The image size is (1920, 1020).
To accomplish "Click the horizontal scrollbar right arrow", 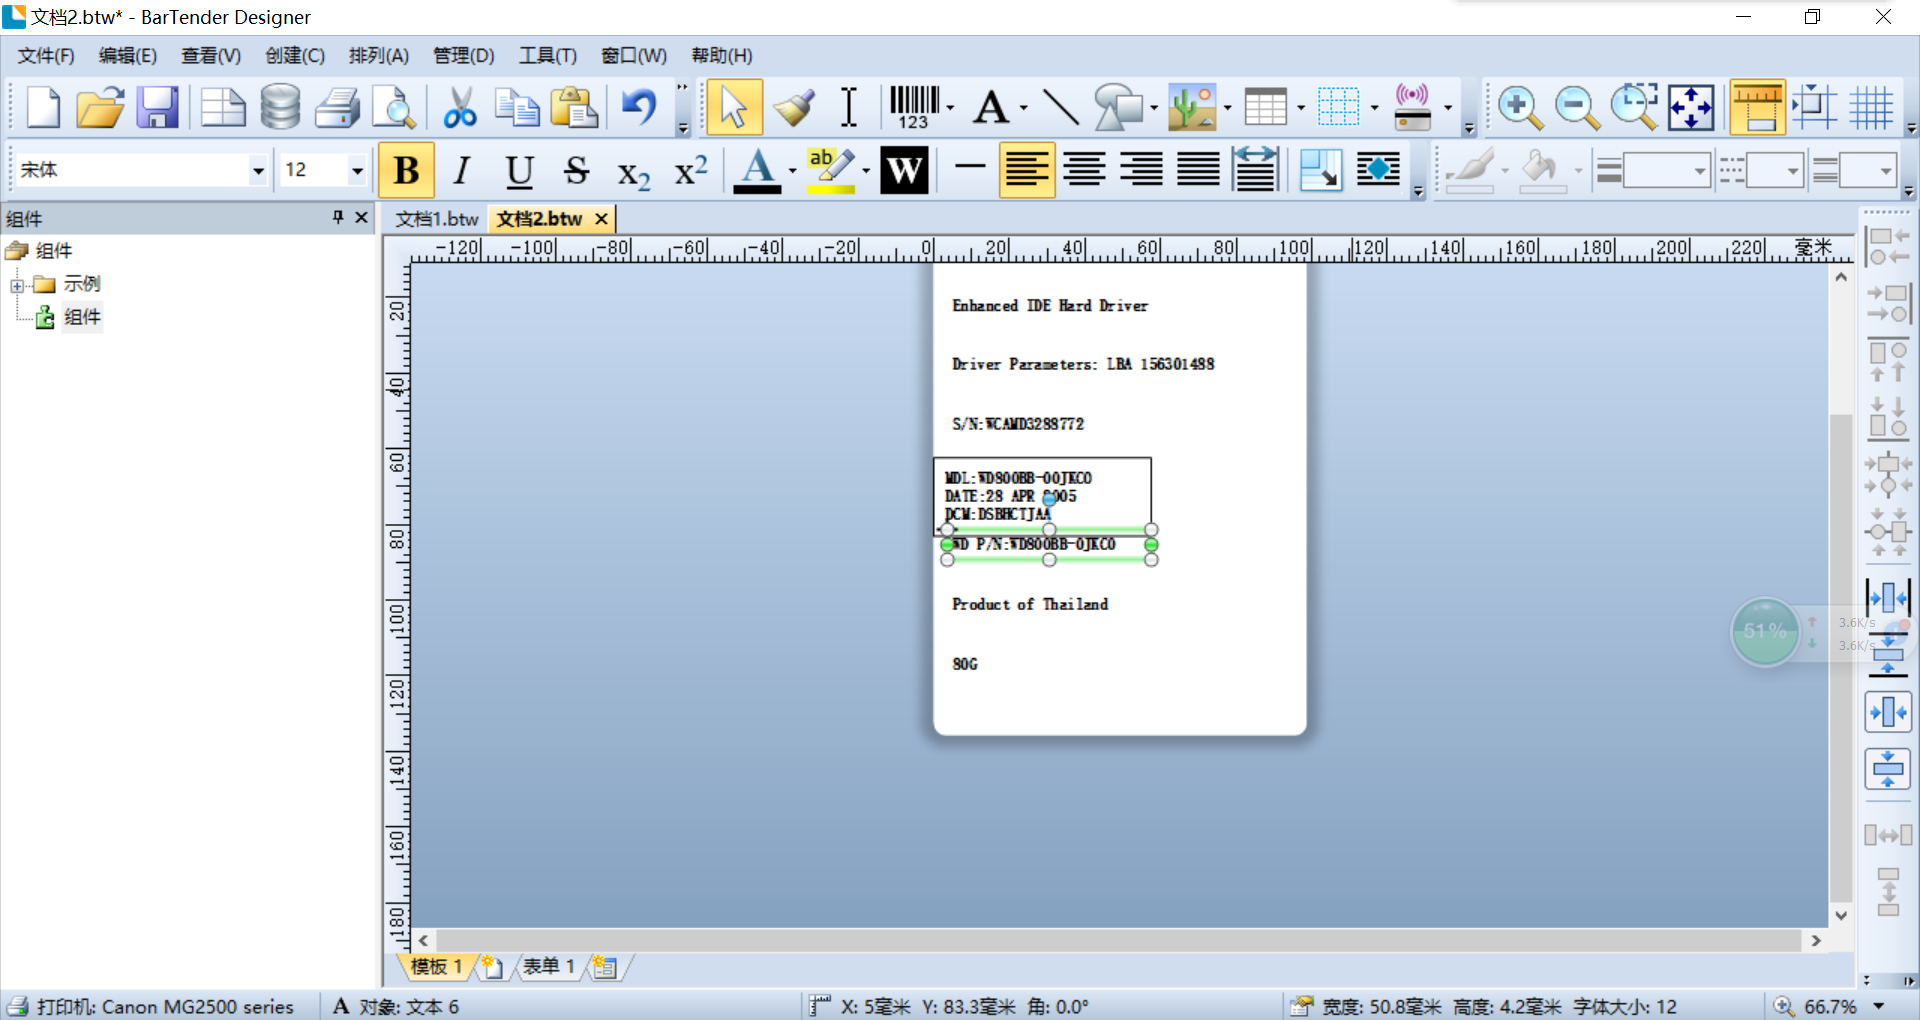I will (1816, 941).
